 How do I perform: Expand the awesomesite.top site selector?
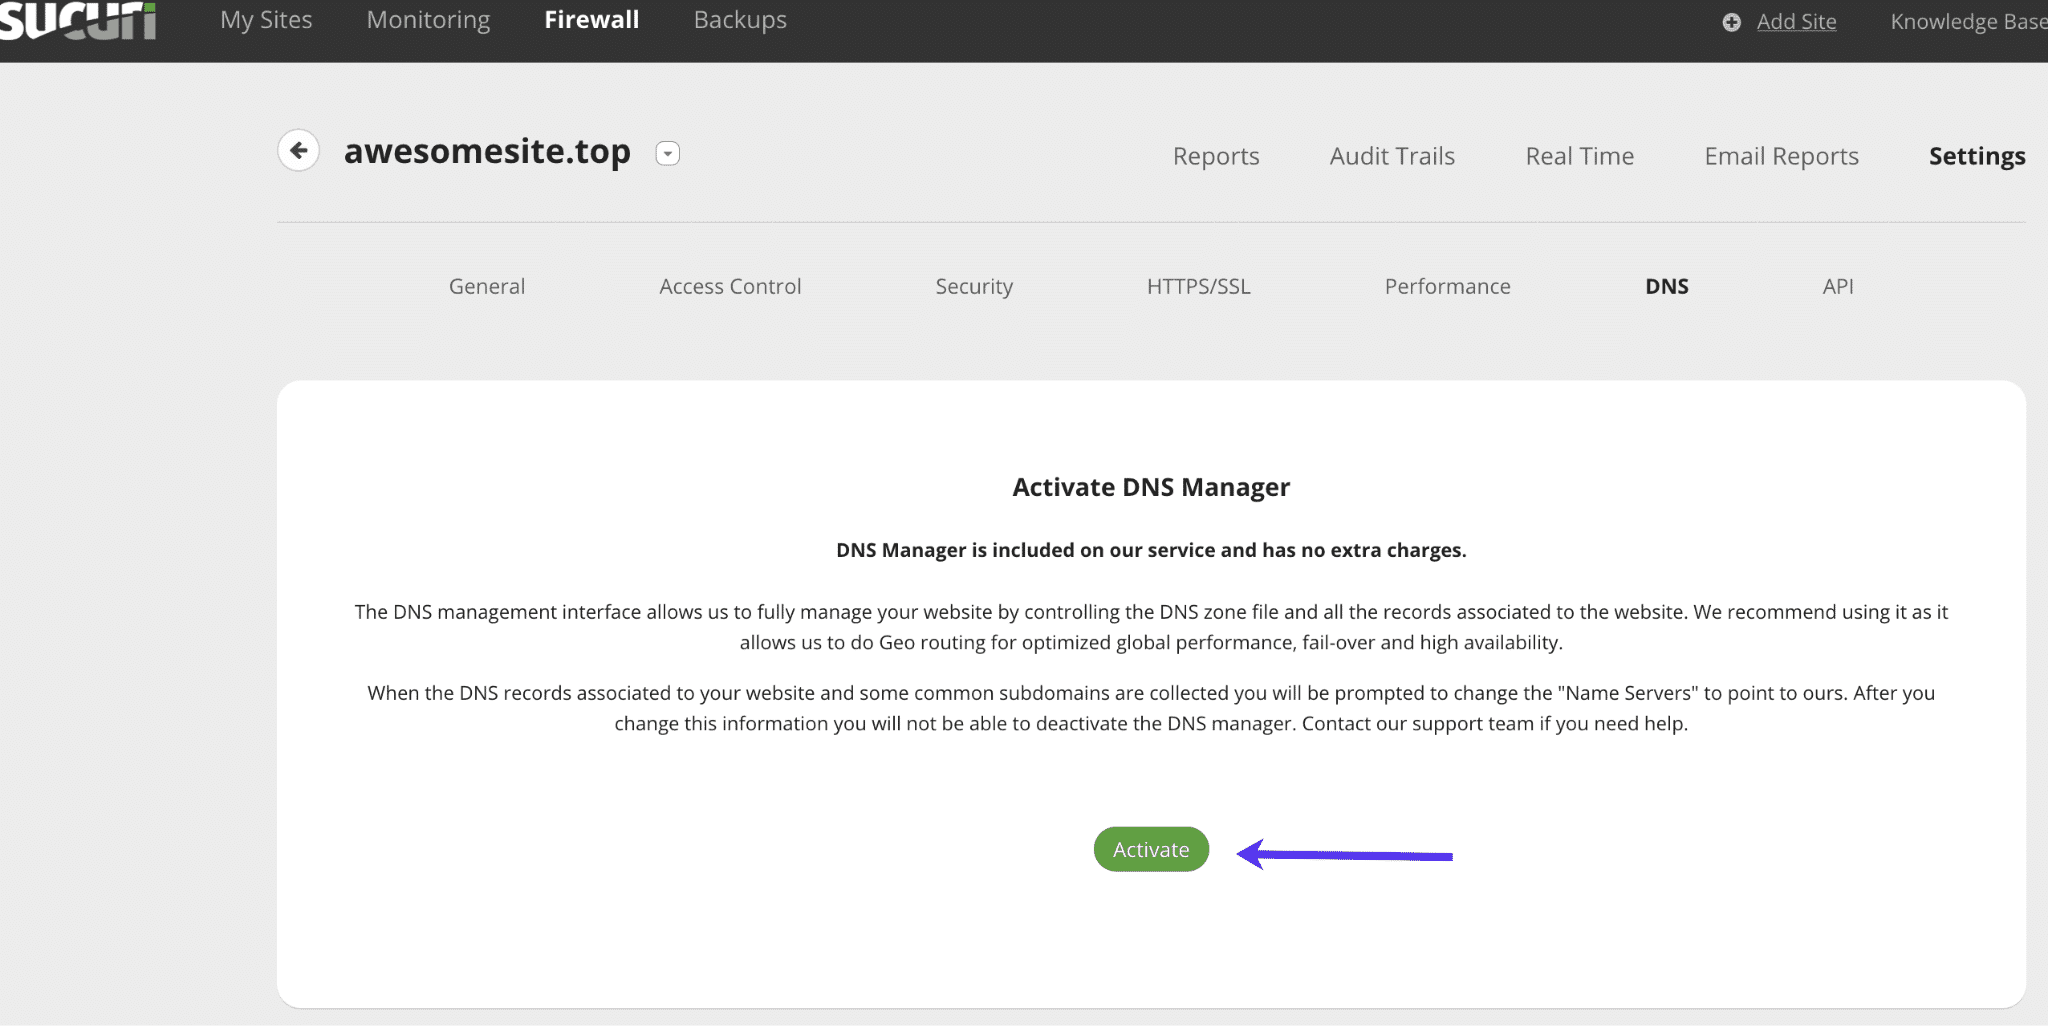tap(666, 153)
